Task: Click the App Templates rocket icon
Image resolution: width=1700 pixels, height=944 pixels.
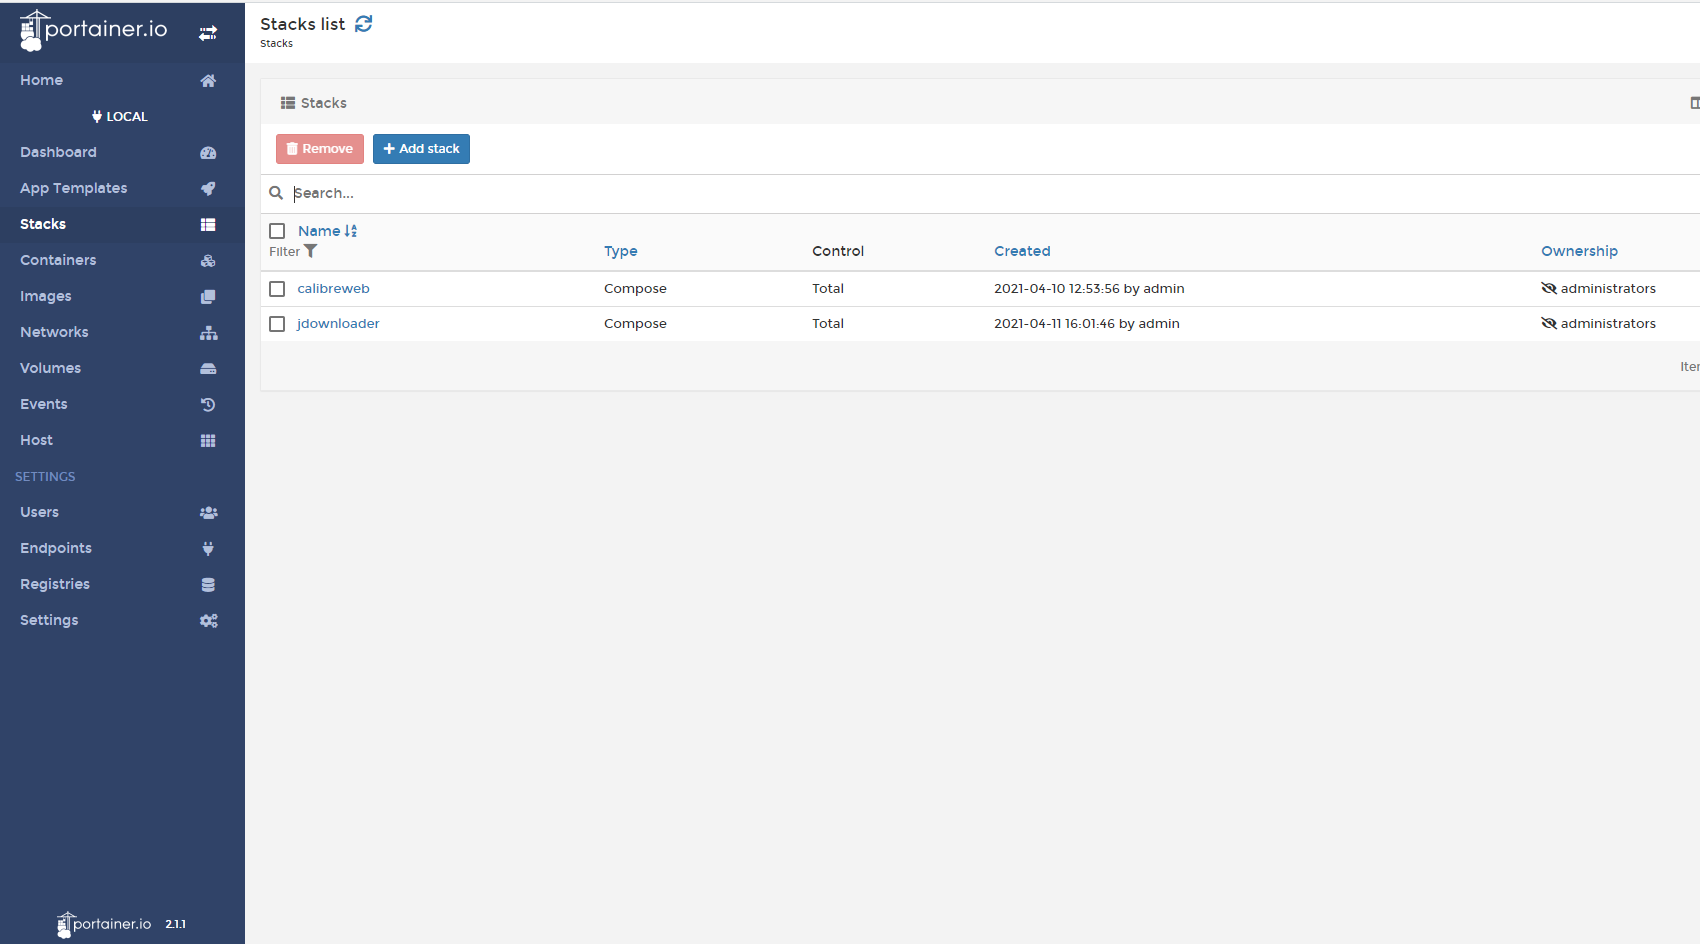Action: click(x=208, y=189)
